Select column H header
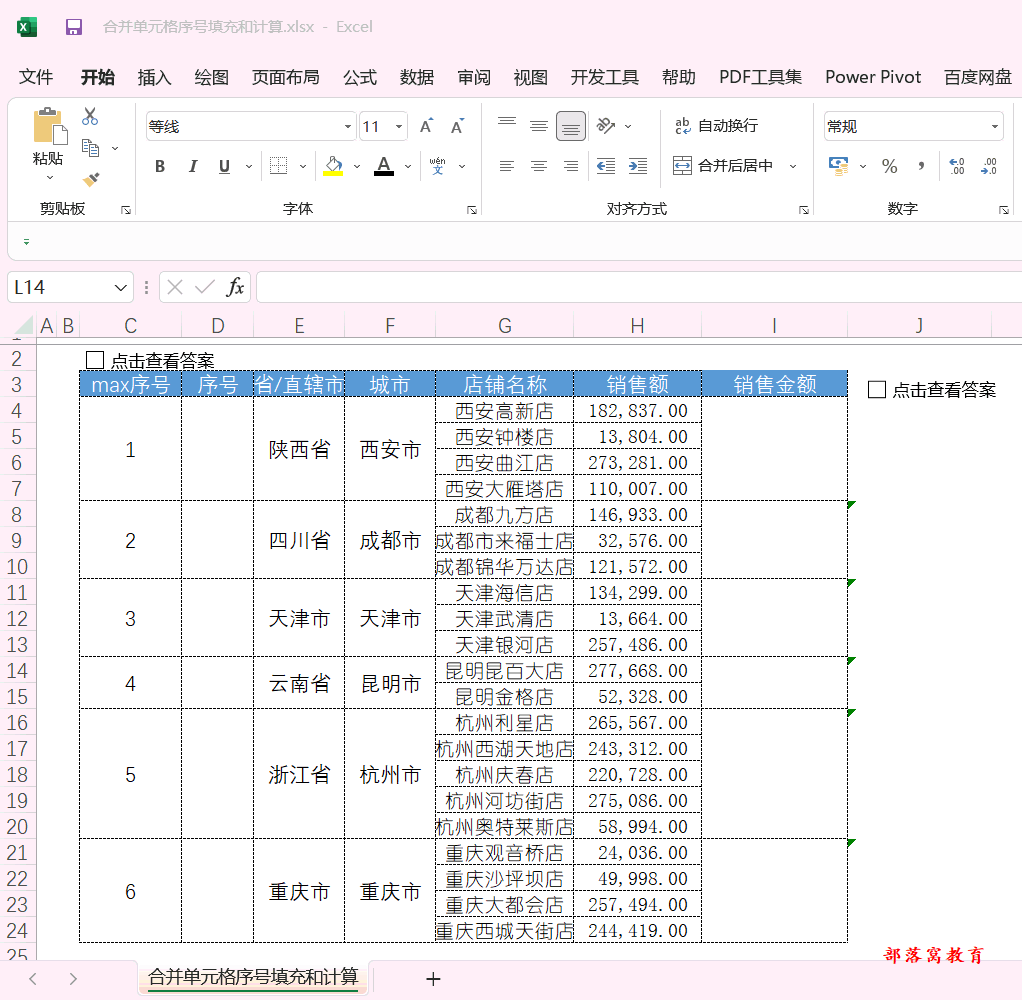 637,325
